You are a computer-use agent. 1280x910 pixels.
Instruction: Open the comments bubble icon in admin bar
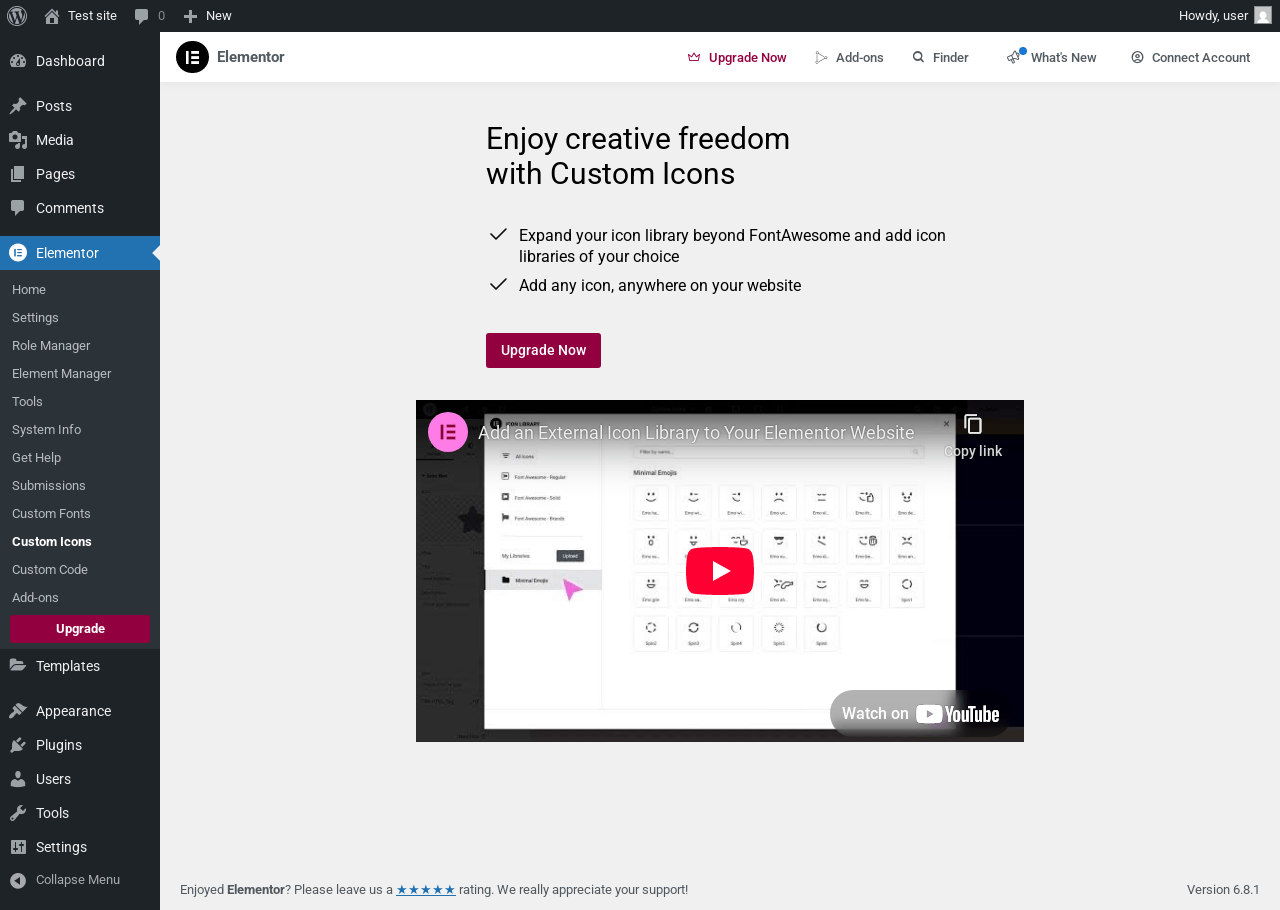pyautogui.click(x=142, y=16)
